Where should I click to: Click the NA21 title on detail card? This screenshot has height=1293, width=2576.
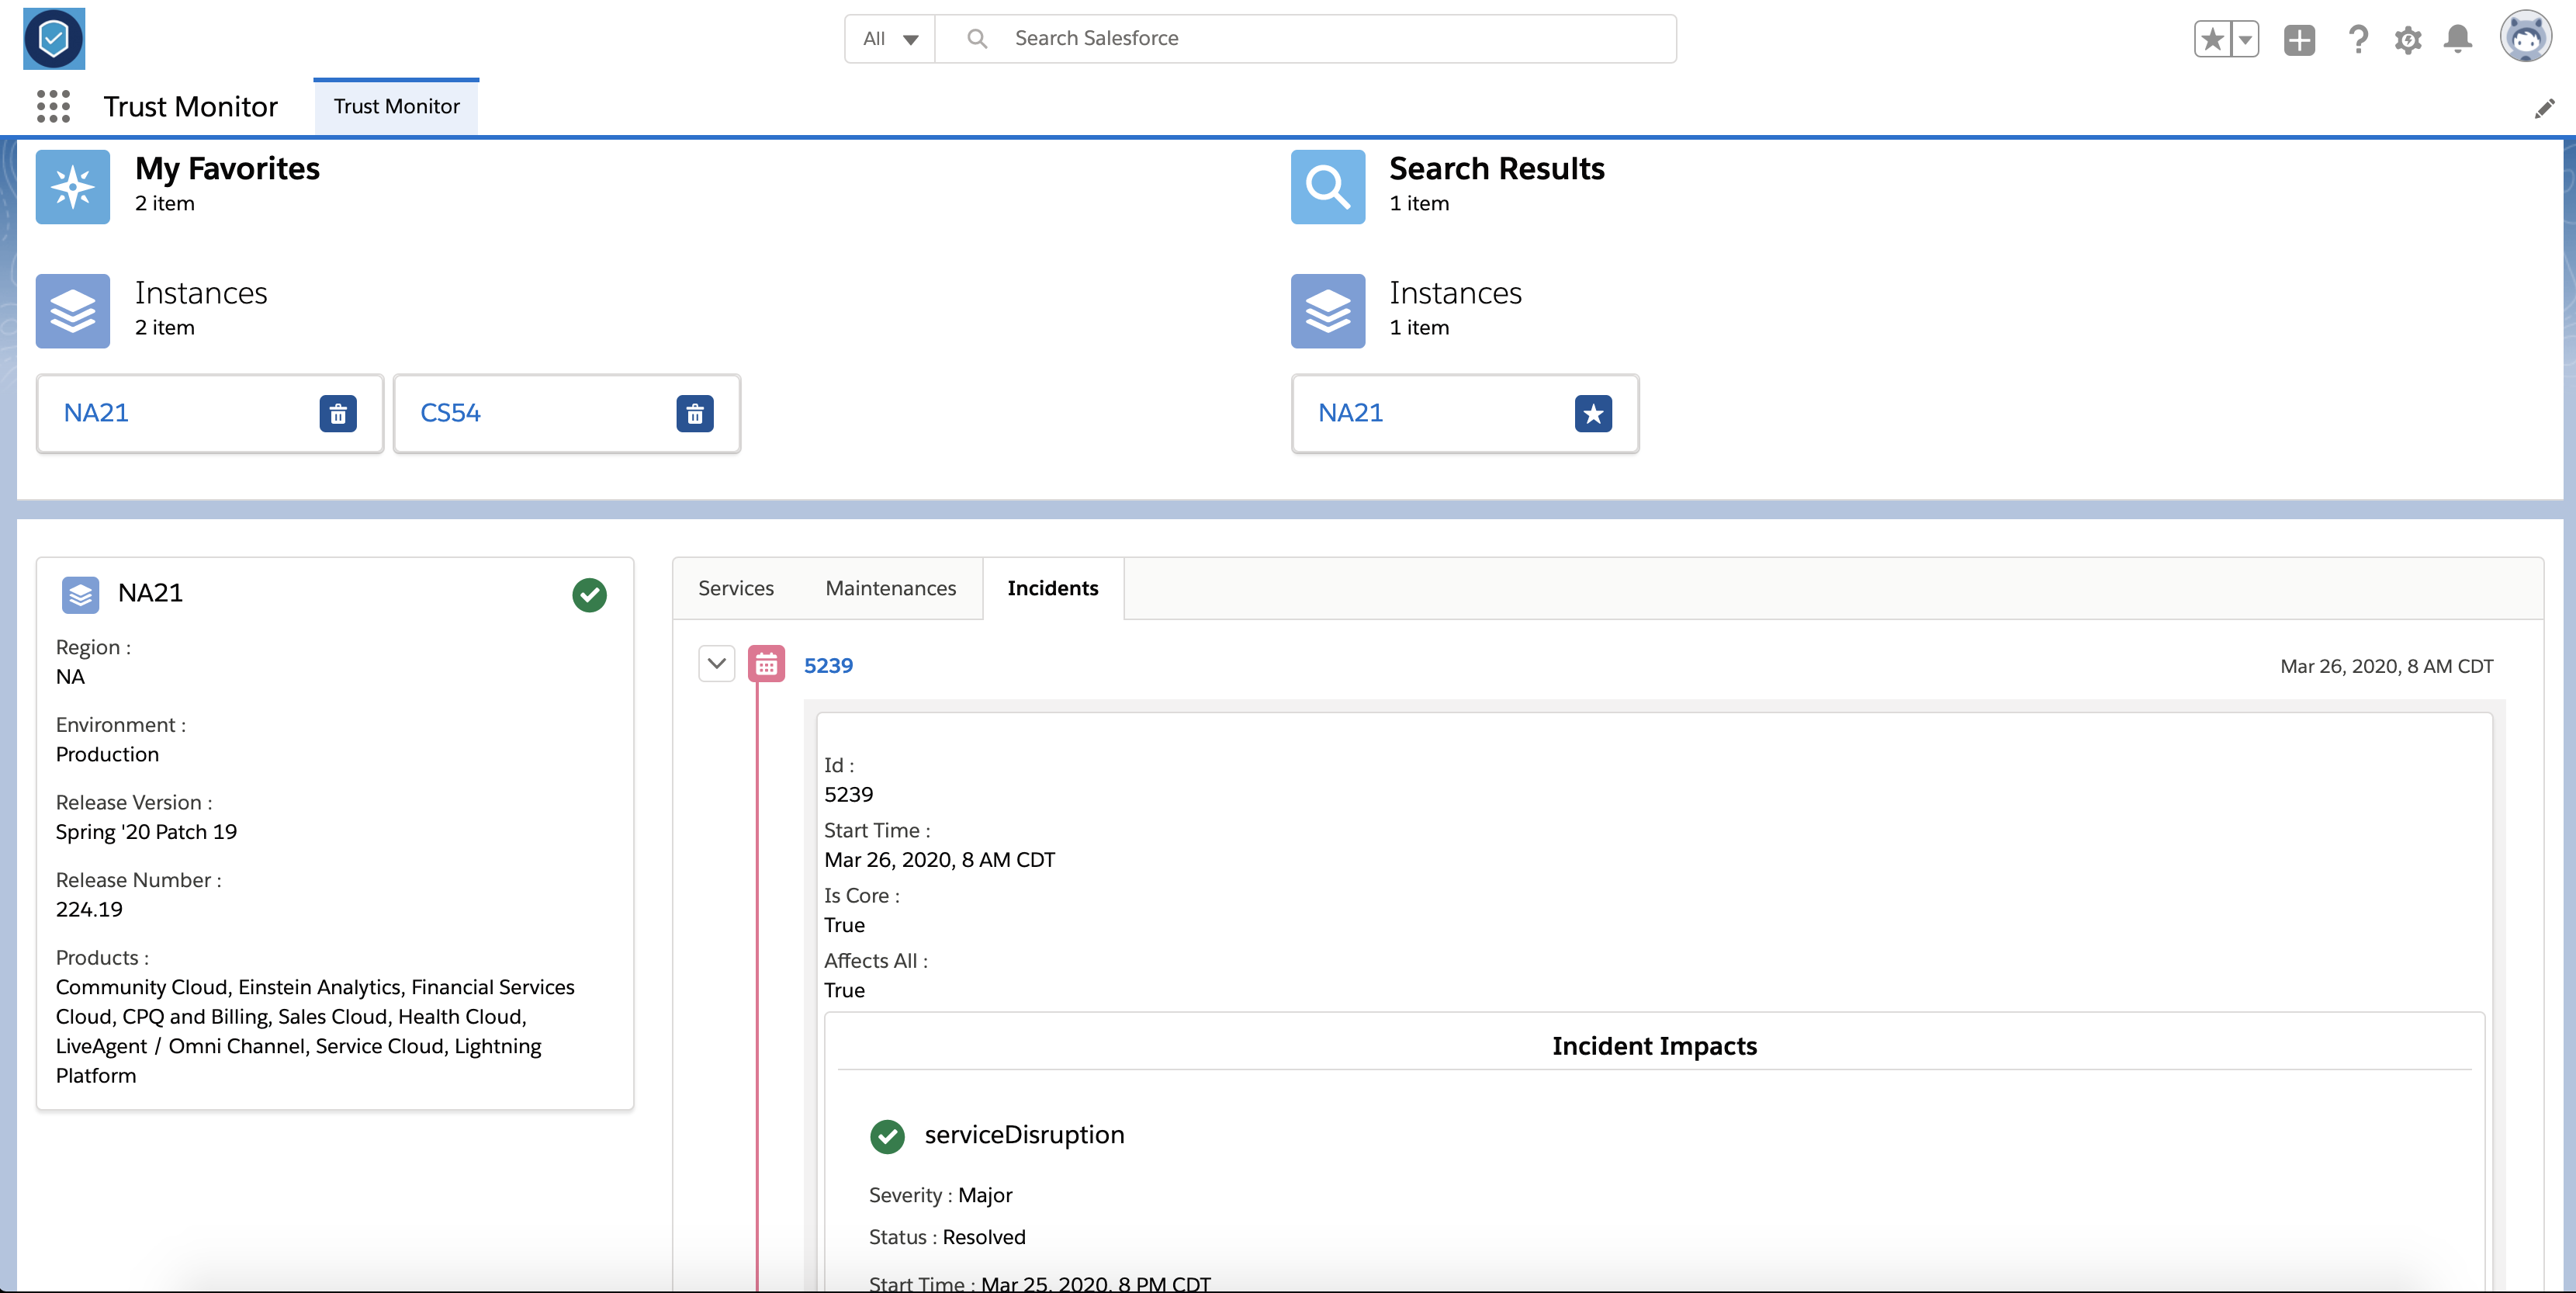tap(150, 593)
